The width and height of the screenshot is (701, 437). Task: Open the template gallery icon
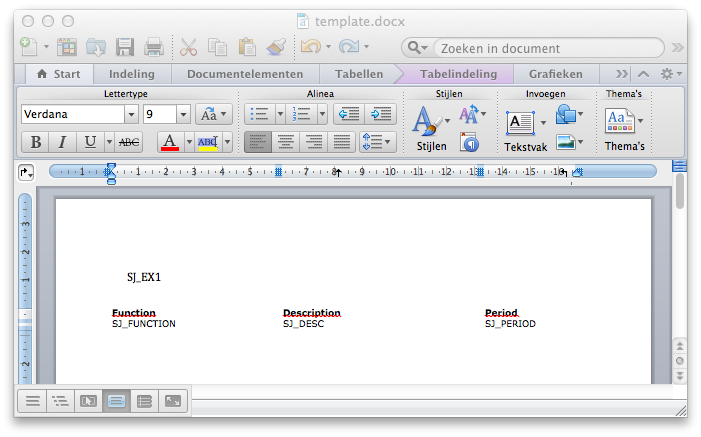coord(67,47)
